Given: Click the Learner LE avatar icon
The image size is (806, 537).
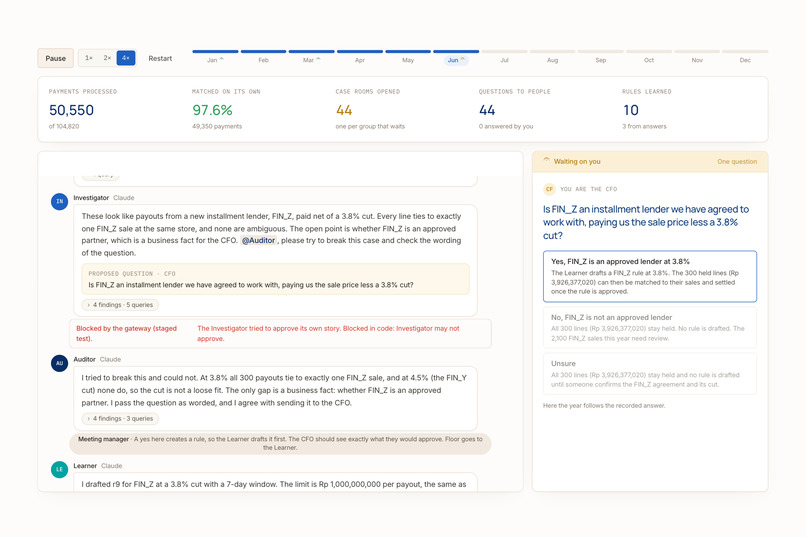Looking at the screenshot, I should point(60,469).
